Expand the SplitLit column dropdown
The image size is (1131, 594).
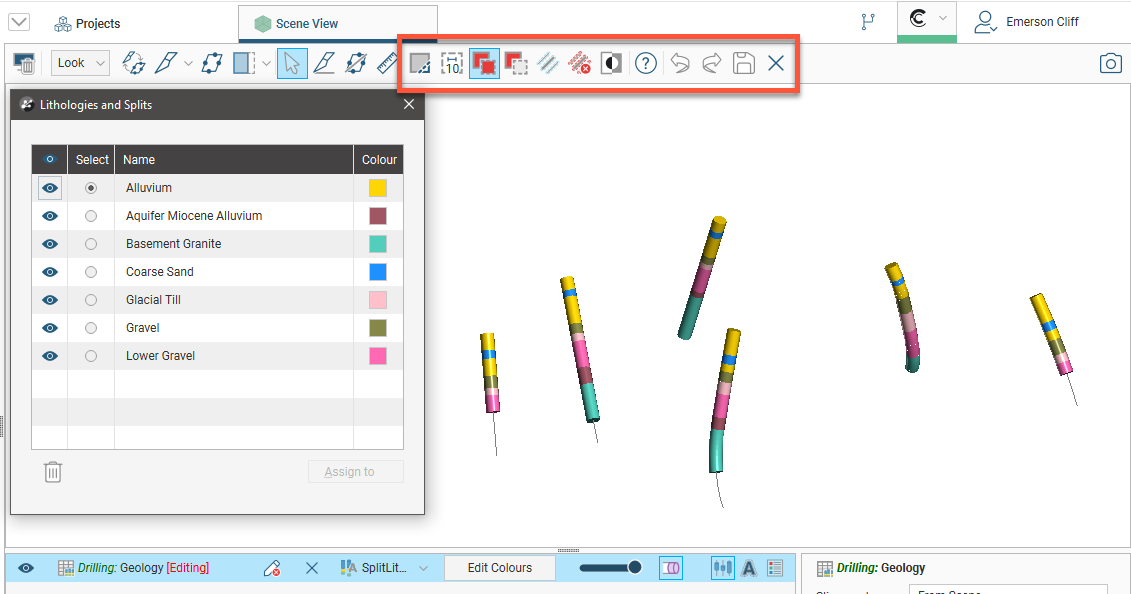(x=423, y=568)
